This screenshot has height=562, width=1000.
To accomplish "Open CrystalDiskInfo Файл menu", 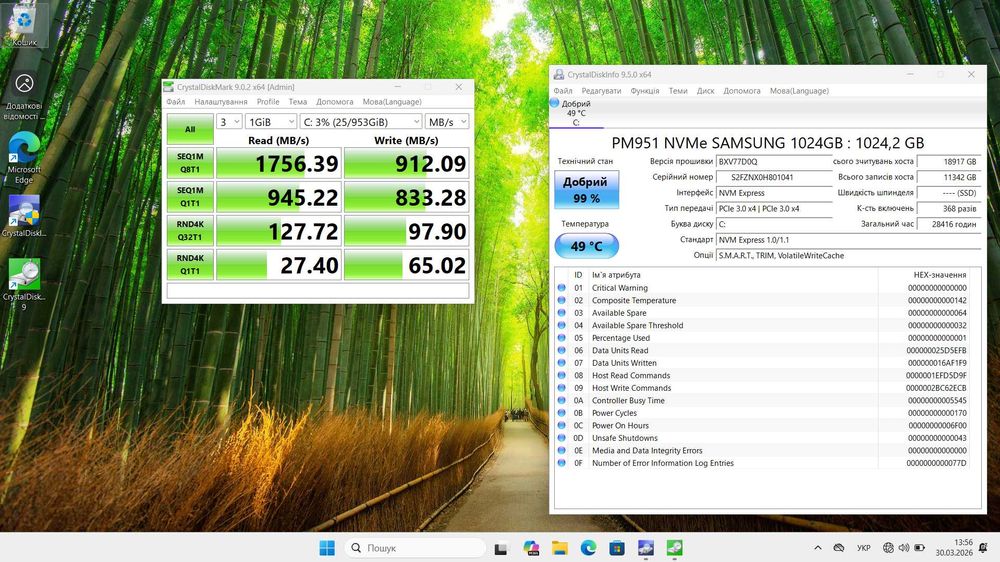I will click(562, 91).
